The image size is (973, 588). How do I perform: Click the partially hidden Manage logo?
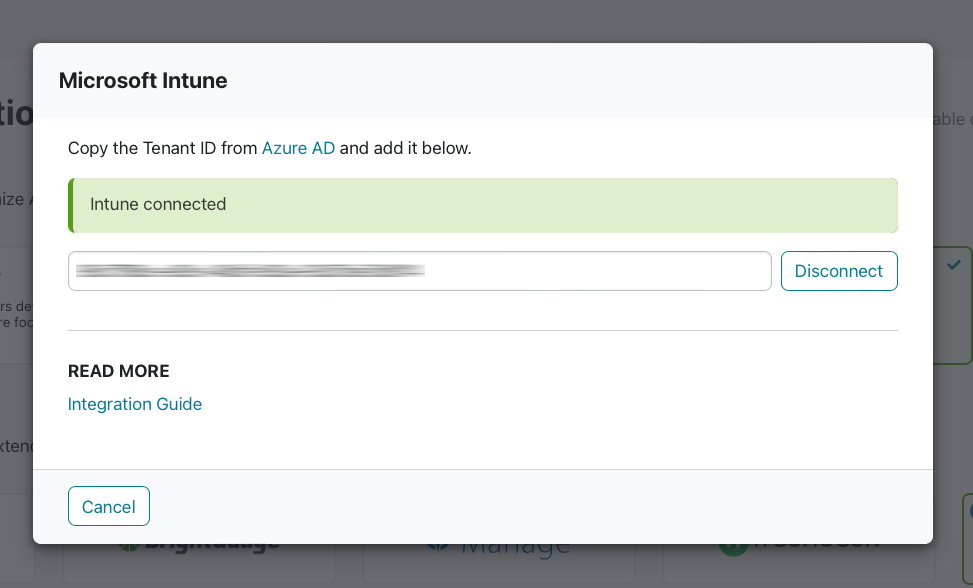pyautogui.click(x=500, y=548)
